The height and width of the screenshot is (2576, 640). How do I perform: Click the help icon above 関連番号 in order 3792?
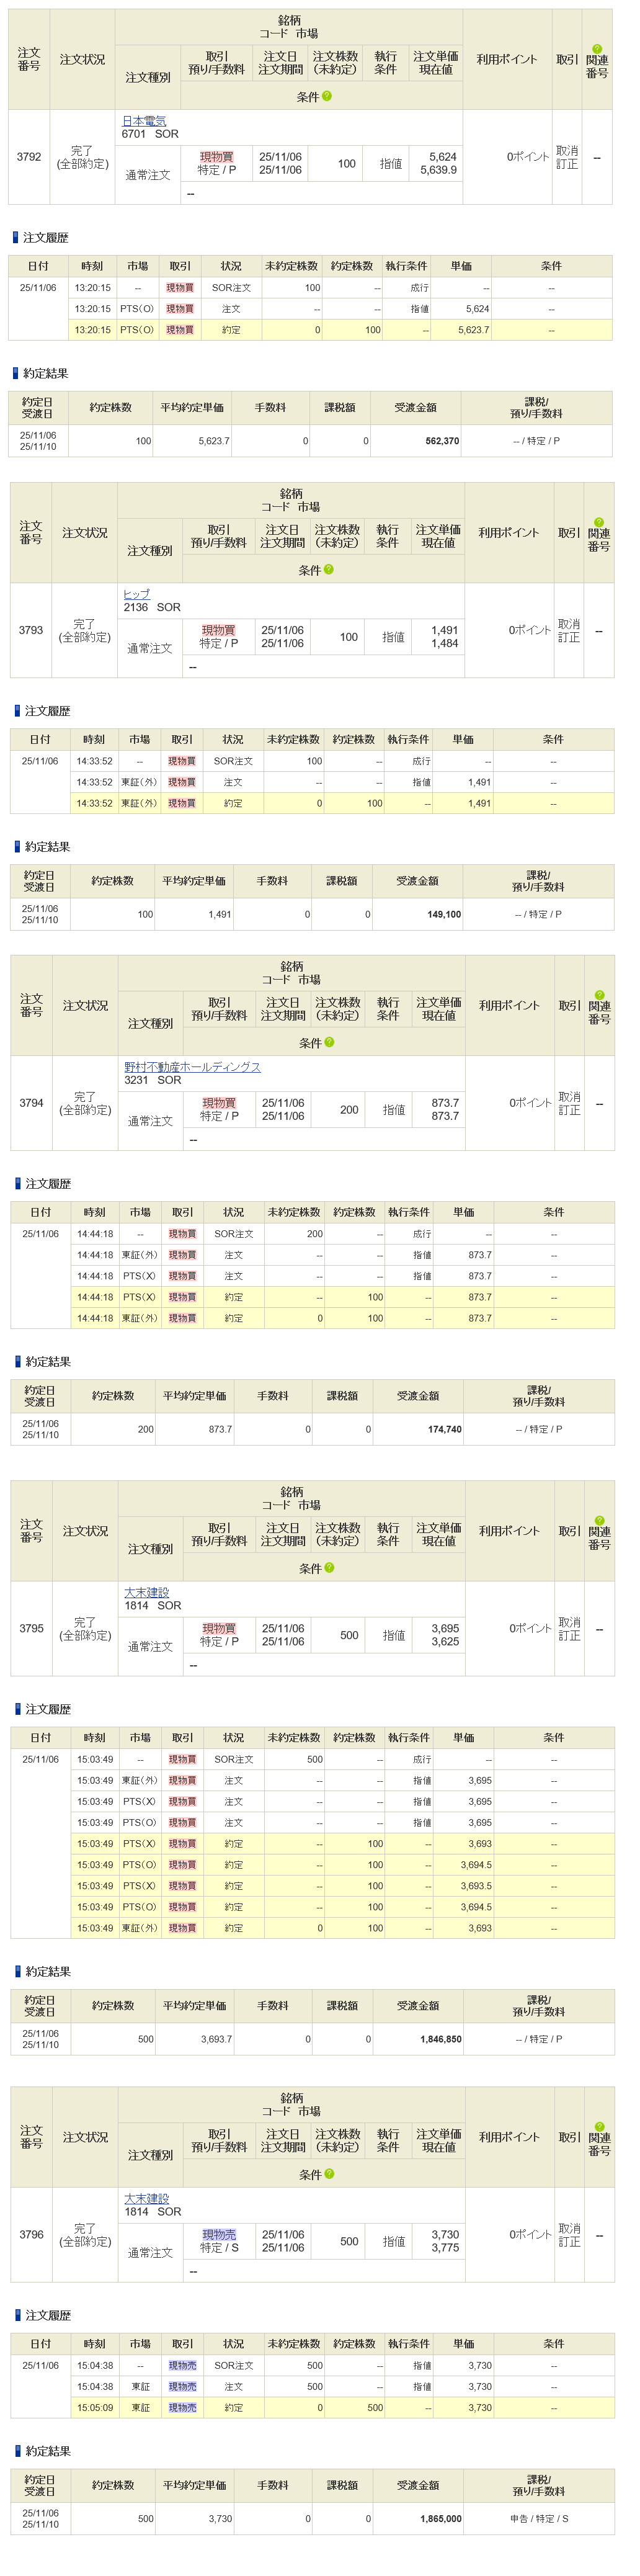click(597, 48)
